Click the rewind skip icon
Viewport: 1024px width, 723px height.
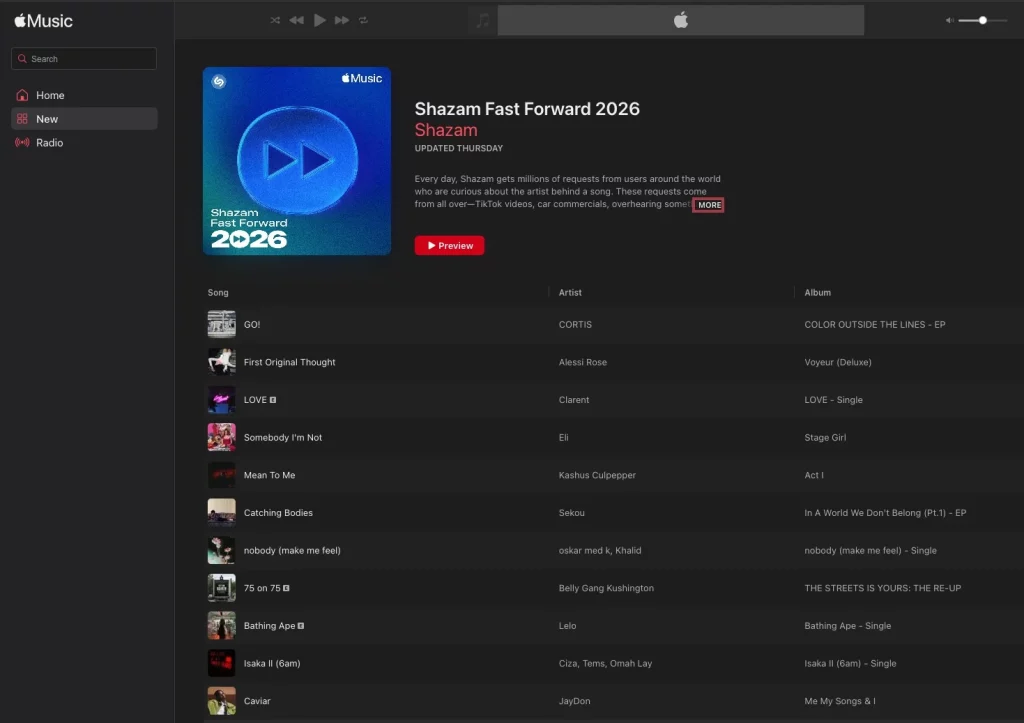[296, 19]
